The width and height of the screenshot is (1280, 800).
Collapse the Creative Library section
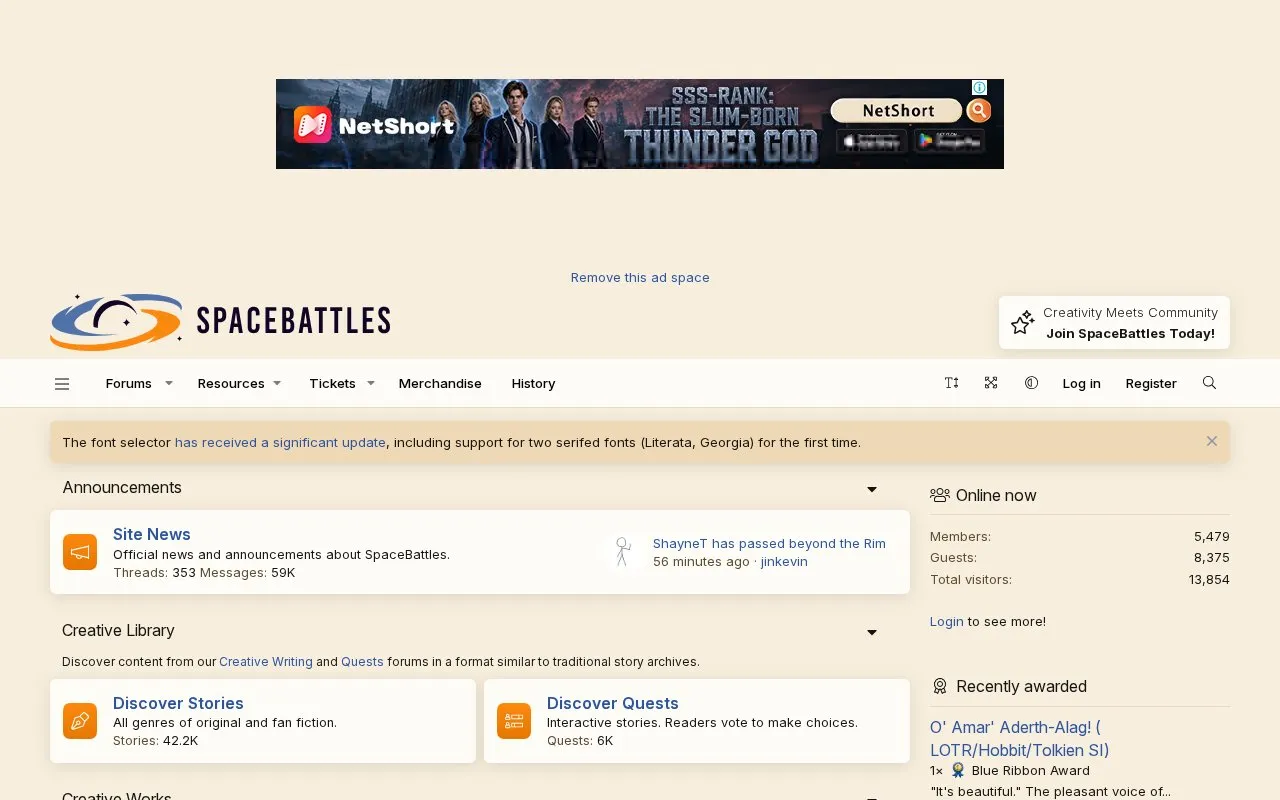(x=872, y=632)
